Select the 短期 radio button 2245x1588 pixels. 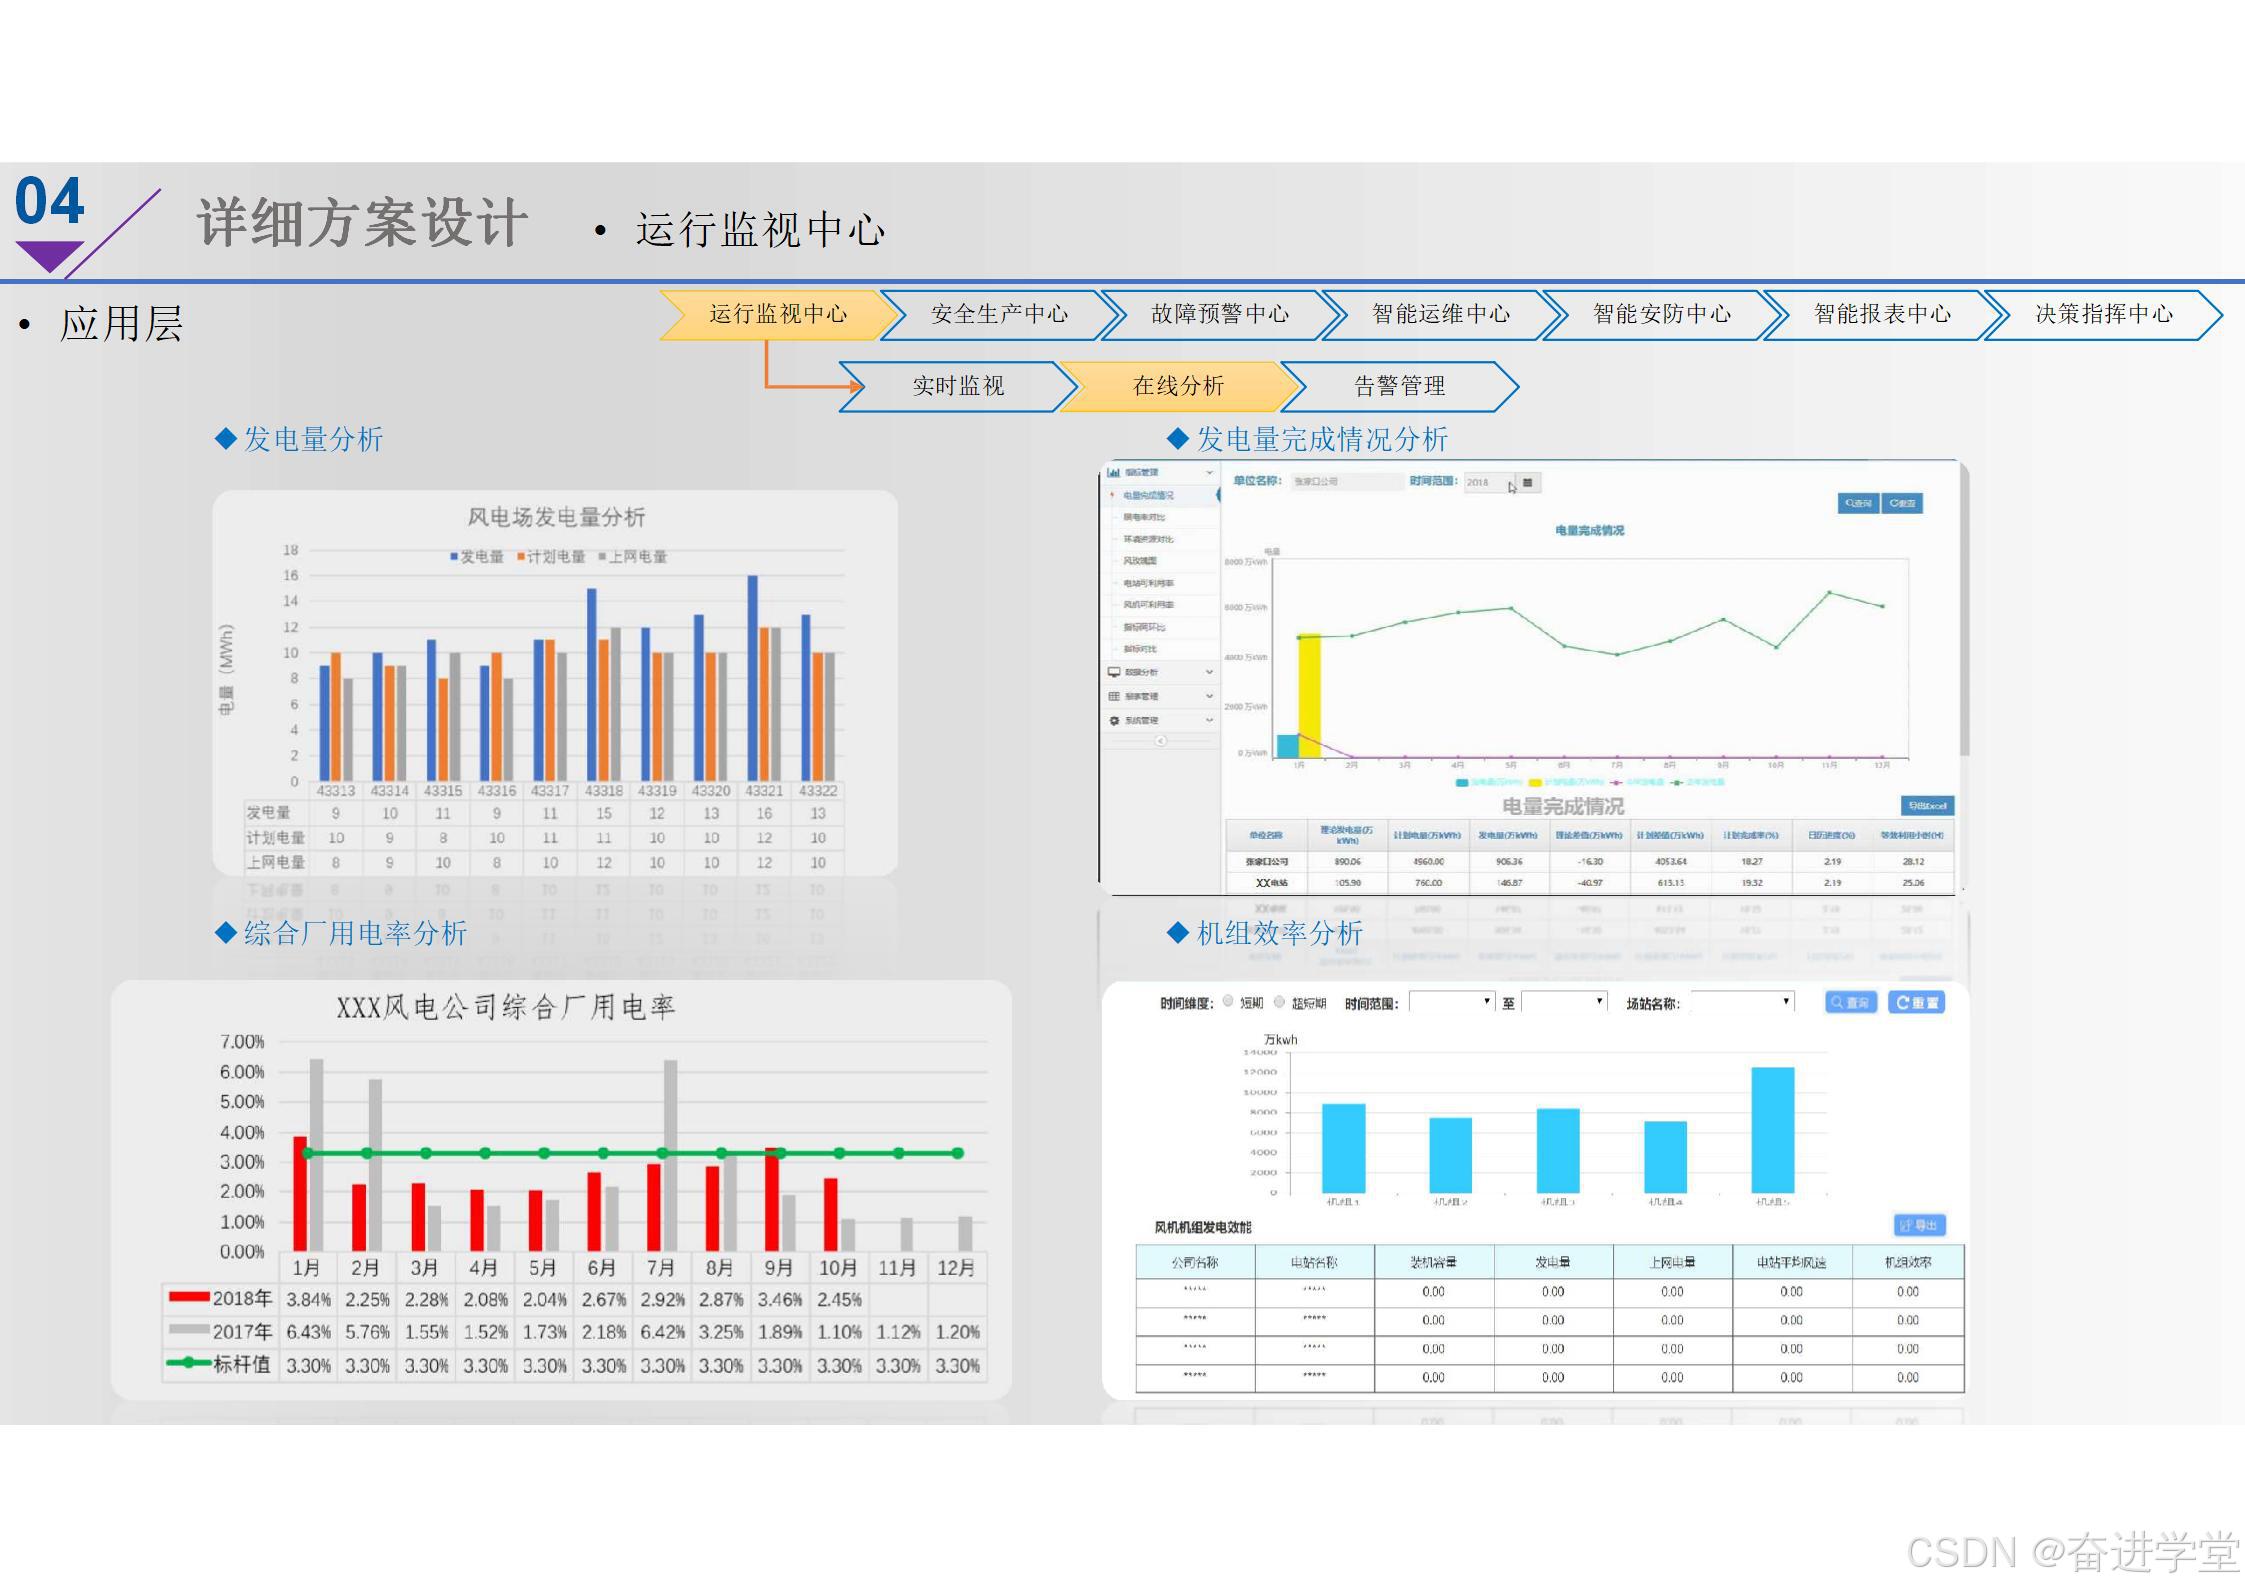1228,1001
